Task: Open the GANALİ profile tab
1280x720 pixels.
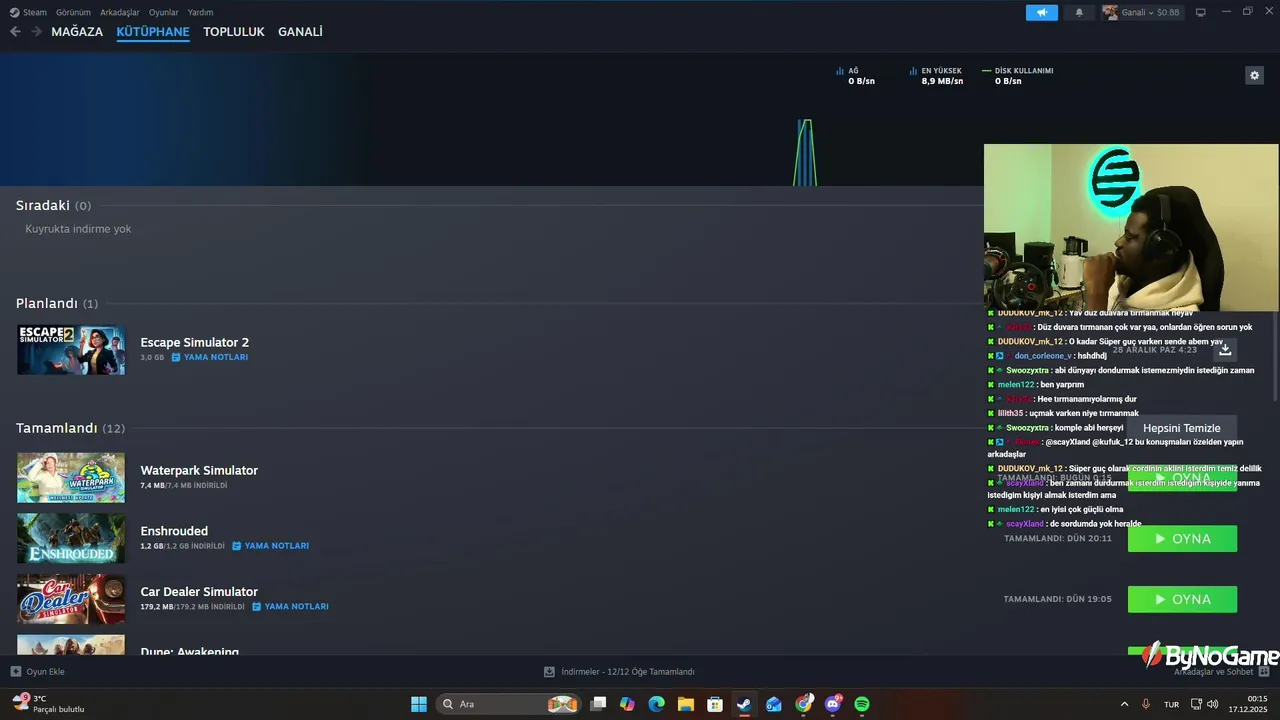Action: click(300, 32)
